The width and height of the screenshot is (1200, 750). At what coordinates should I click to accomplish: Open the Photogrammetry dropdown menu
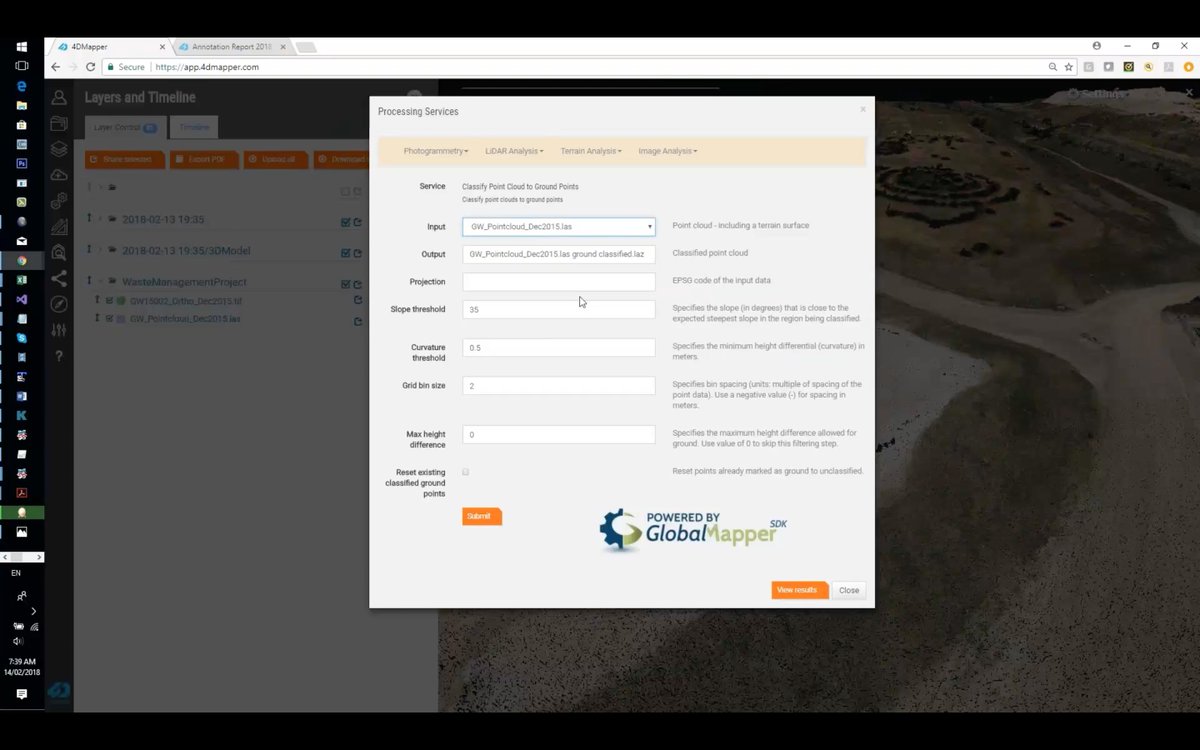pos(436,151)
